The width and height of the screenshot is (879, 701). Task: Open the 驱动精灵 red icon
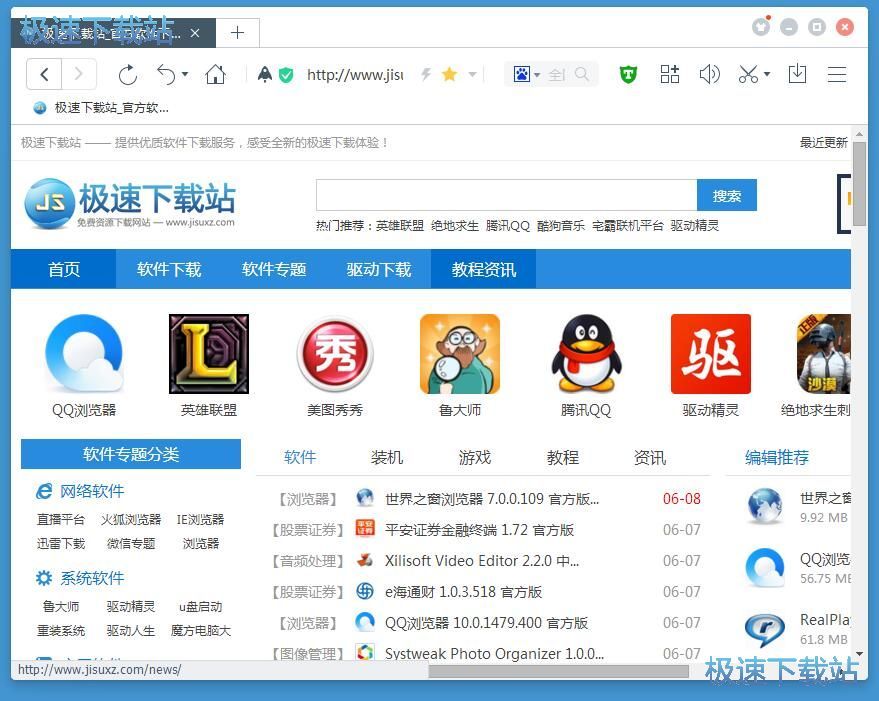click(711, 353)
